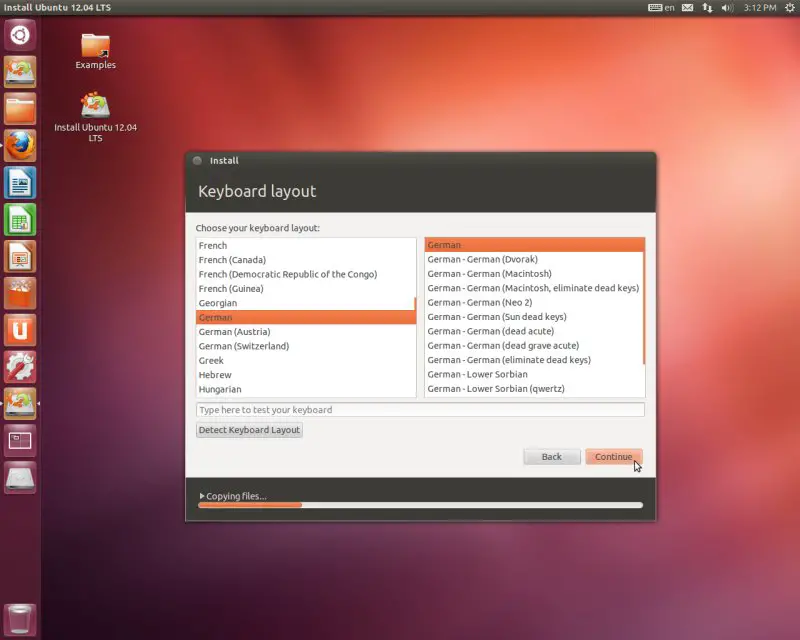
Task: Click the running installer icon above Workspace Switcher
Action: [20, 403]
